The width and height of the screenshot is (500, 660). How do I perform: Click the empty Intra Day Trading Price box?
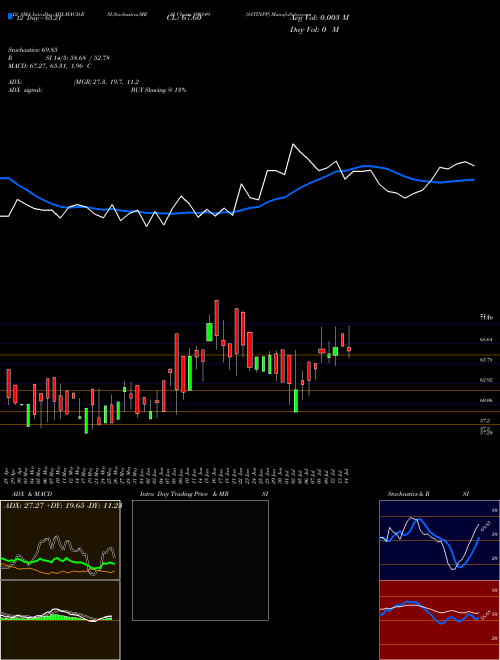(x=200, y=560)
